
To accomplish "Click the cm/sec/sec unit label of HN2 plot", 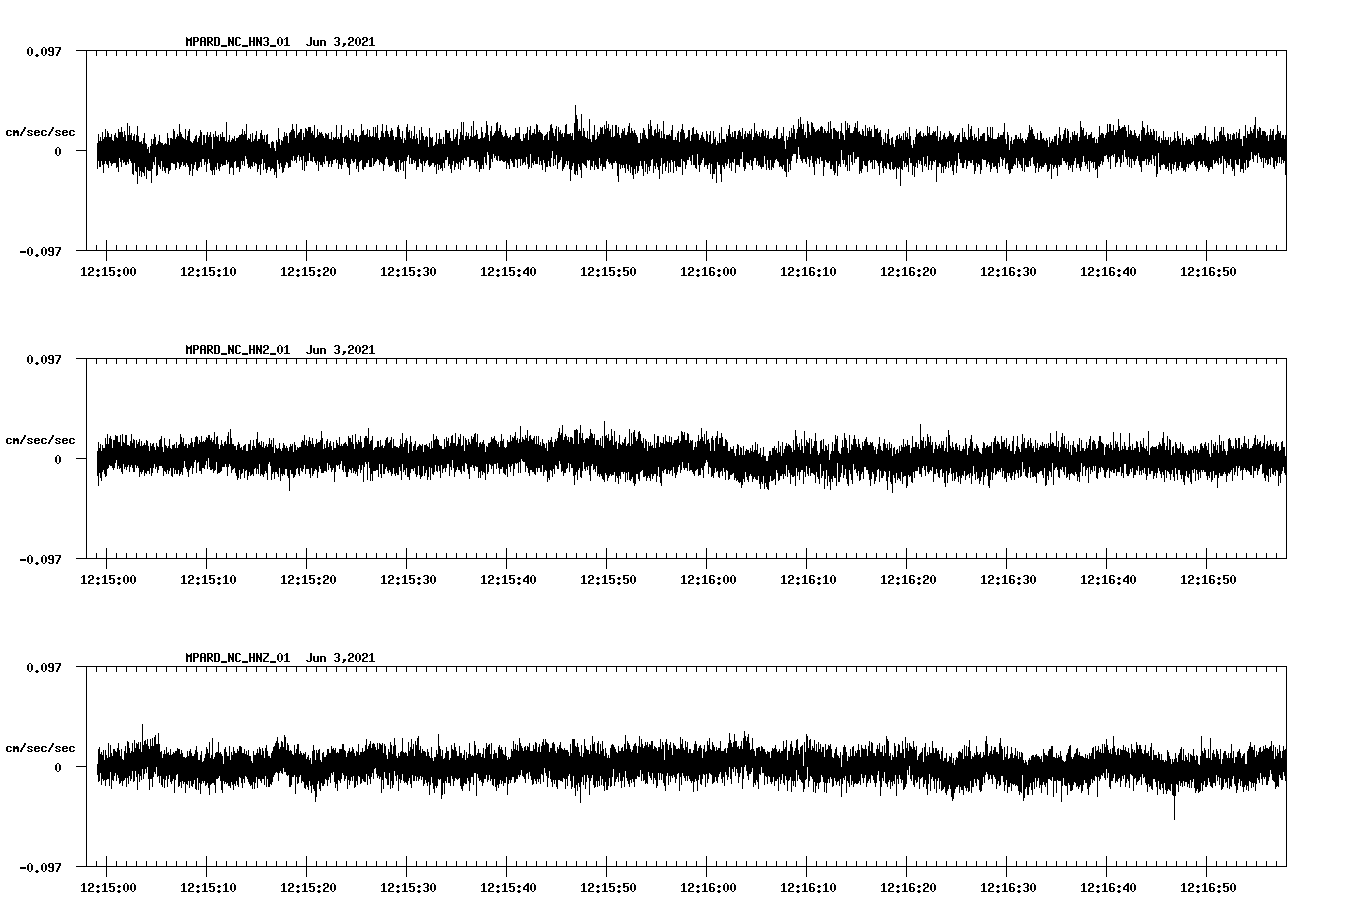I will pos(40,440).
